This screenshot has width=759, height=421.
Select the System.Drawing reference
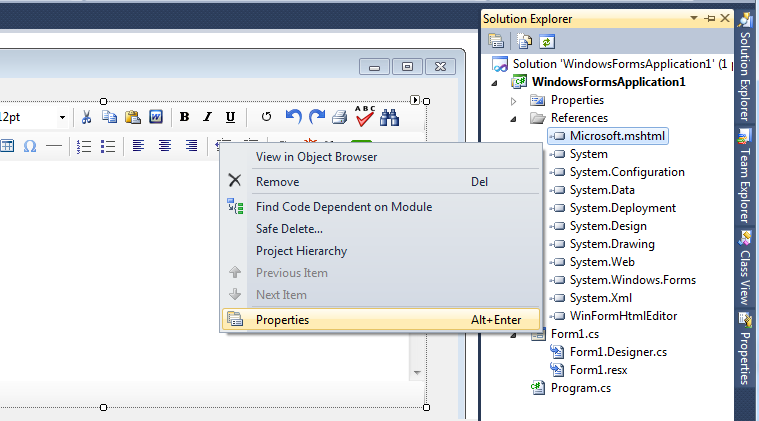click(612, 244)
